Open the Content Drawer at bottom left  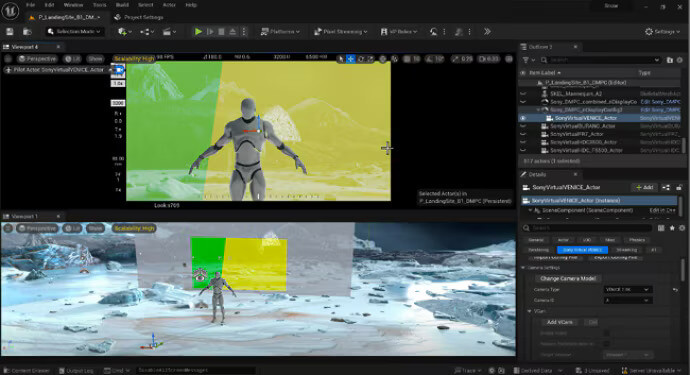click(27, 371)
